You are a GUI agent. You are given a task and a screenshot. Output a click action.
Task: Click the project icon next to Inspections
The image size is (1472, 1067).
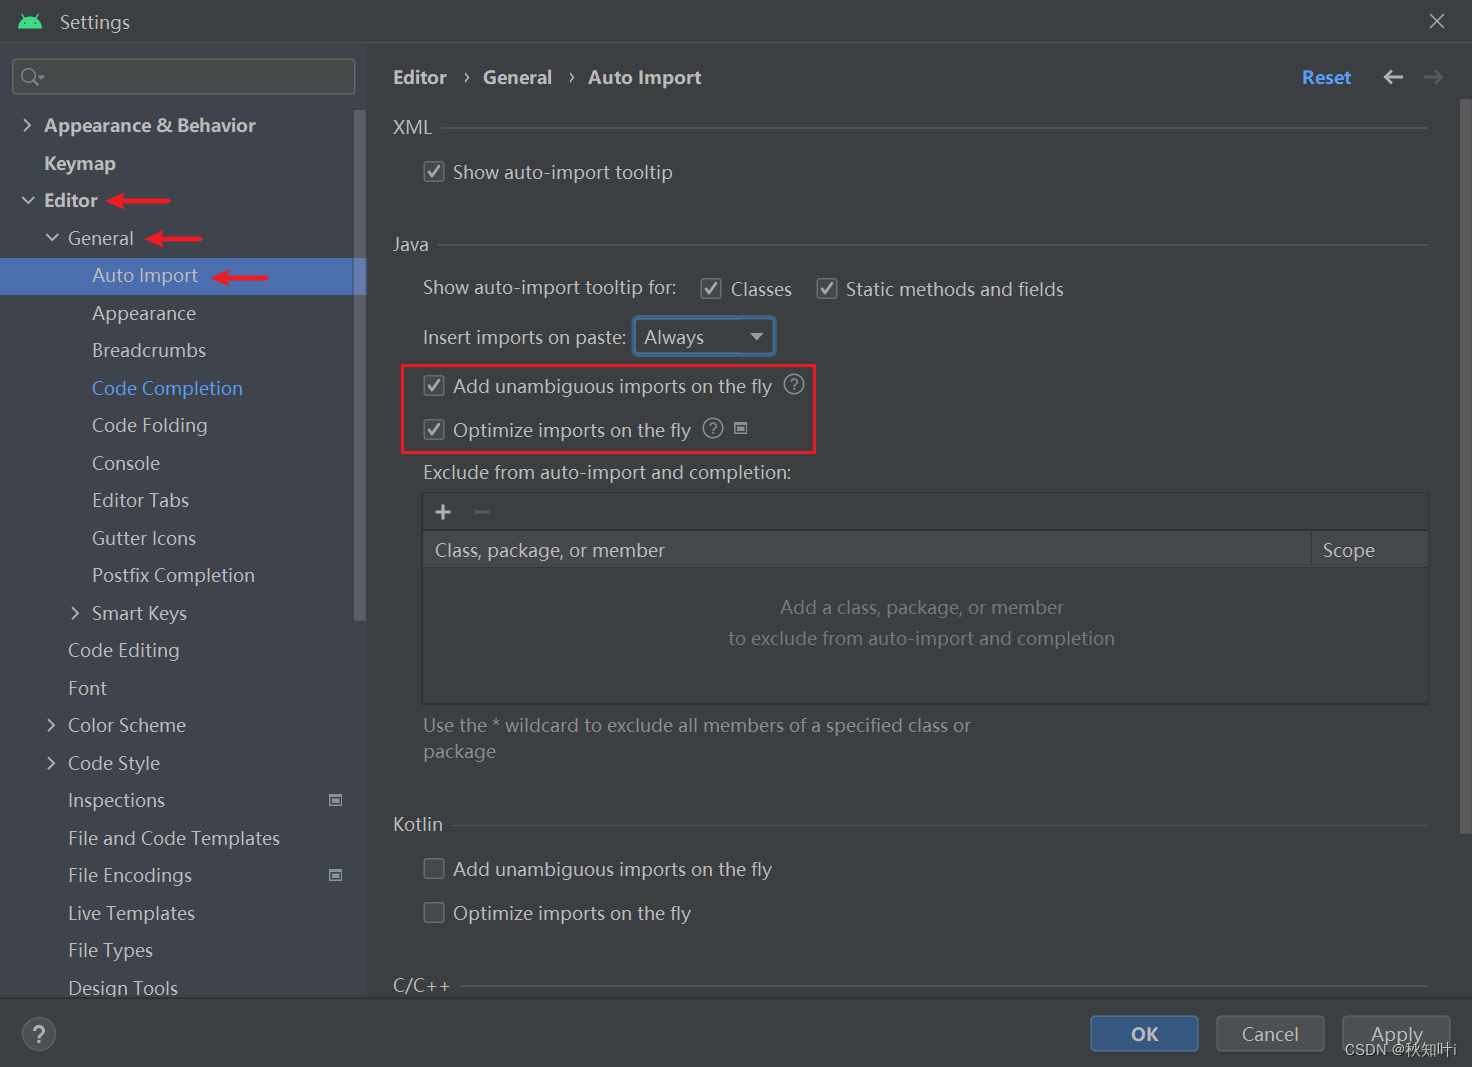(x=336, y=800)
